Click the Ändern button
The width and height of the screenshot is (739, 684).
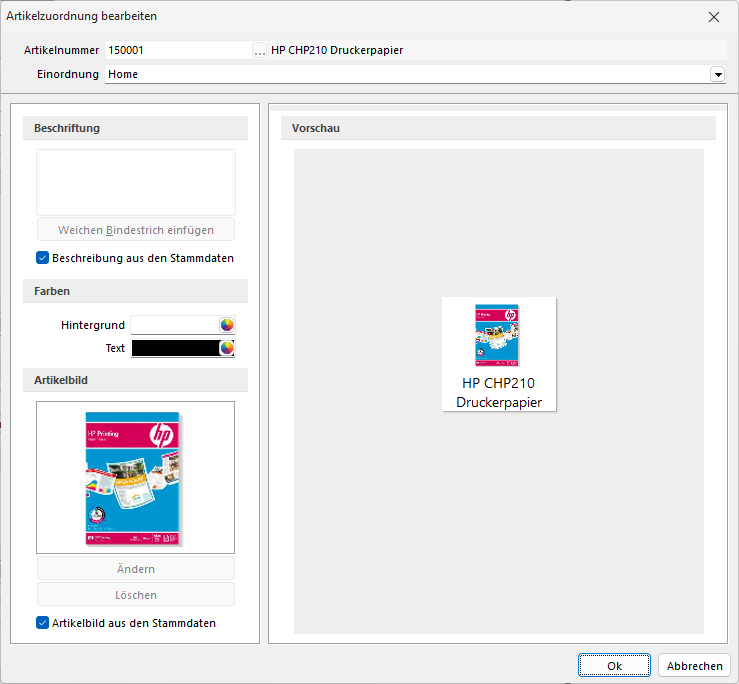tap(136, 569)
